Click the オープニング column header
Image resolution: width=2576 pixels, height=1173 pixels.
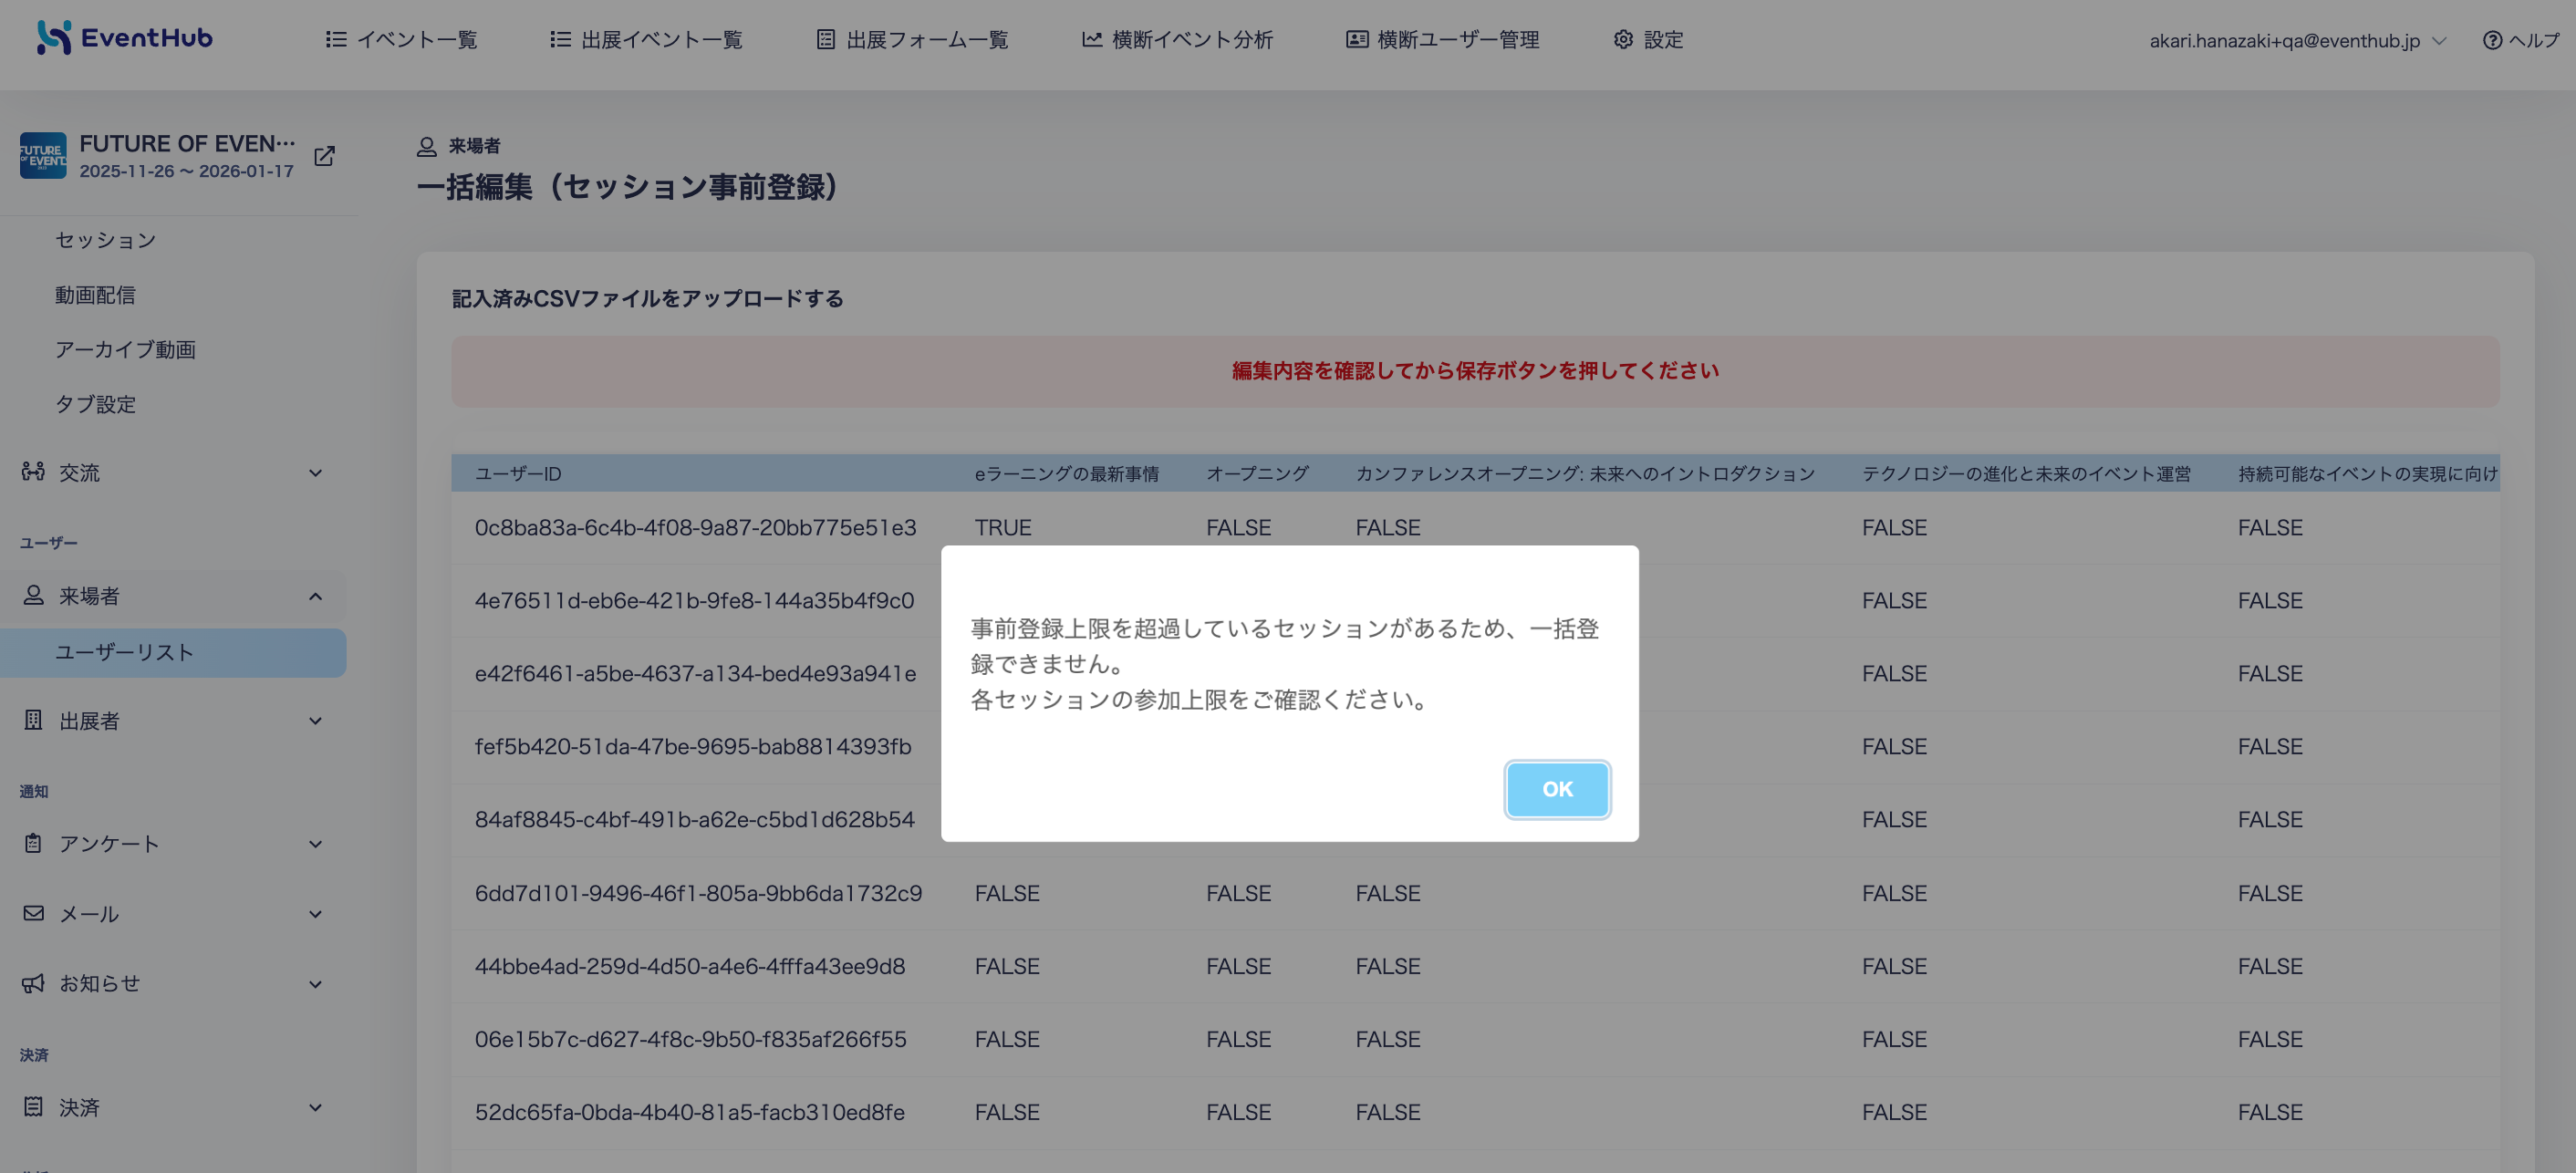[1257, 473]
